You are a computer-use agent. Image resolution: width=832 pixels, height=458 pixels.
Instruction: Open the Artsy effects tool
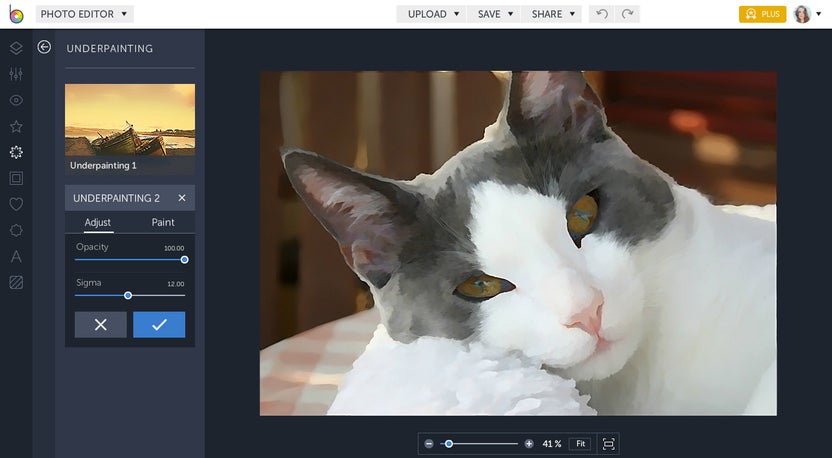[x=16, y=152]
